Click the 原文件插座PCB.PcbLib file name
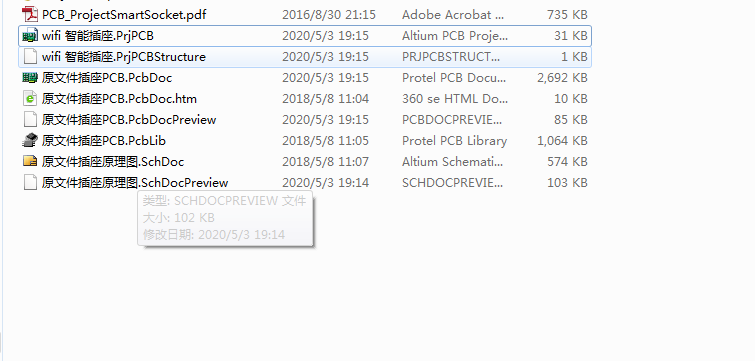Screen dimensions: 755x361 pos(104,141)
